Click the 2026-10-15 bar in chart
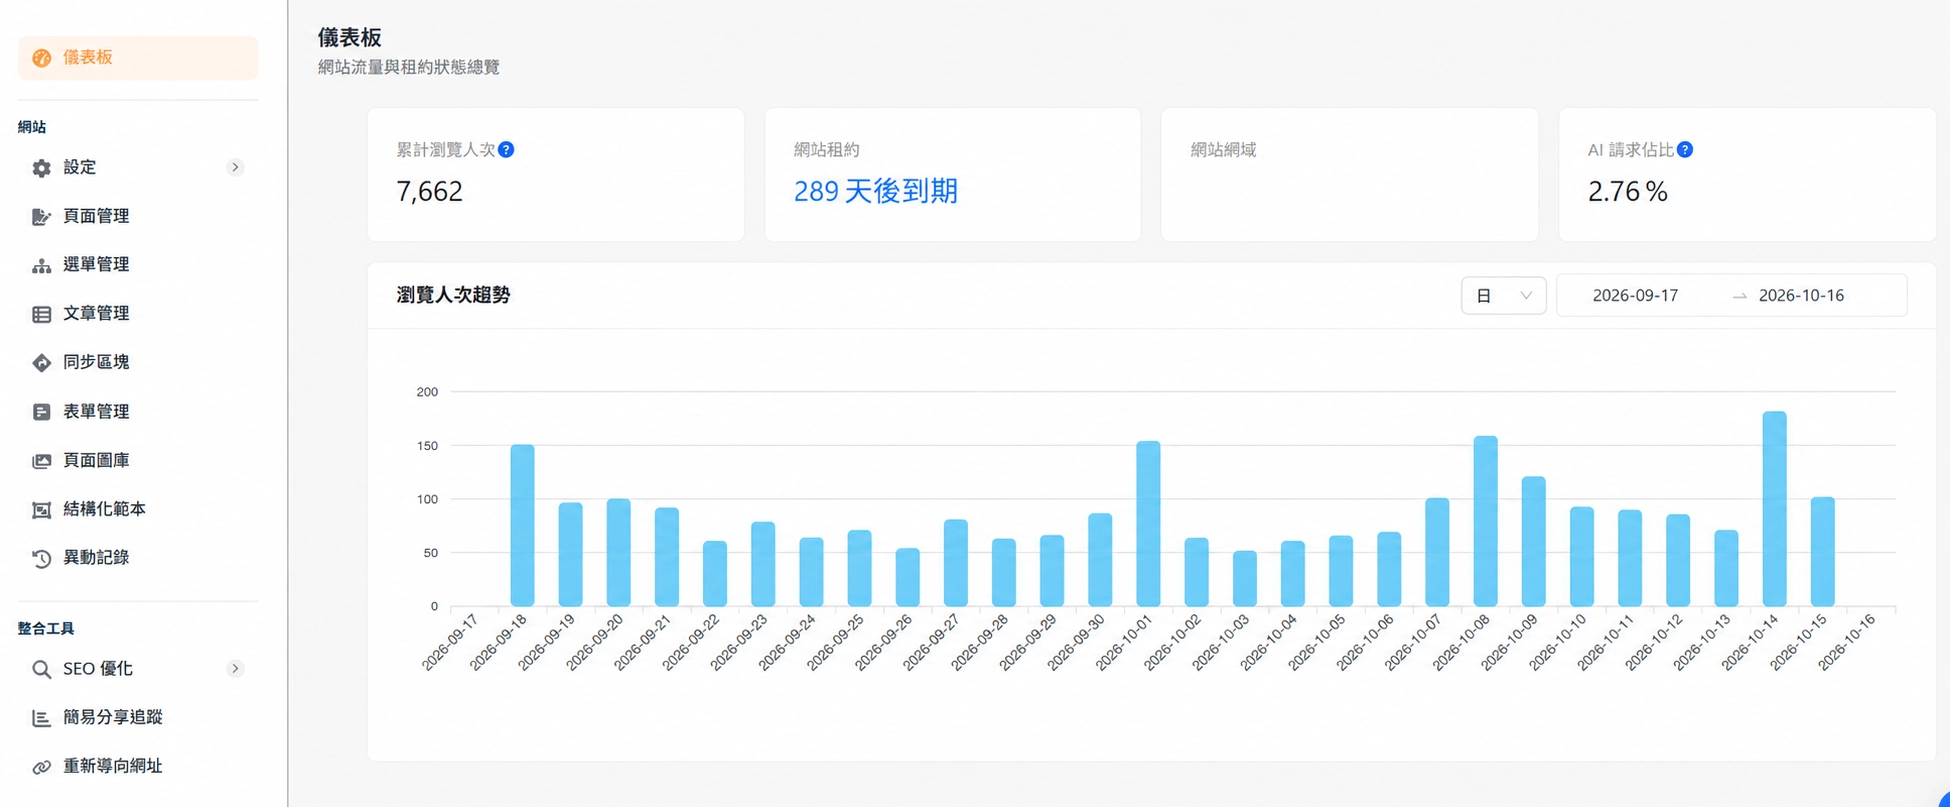The image size is (1950, 807). (1822, 552)
